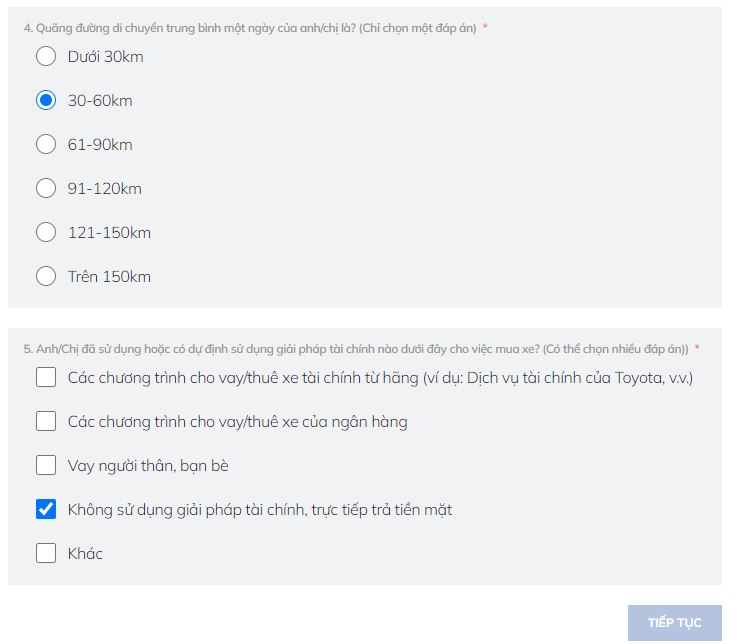Enable the bank loan "ngân hàng" checkbox
Image resolution: width=737 pixels, height=644 pixels.
(x=46, y=421)
